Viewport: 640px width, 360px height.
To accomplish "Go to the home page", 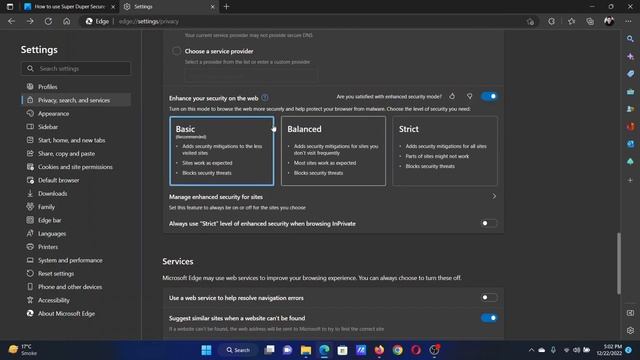I will (67, 21).
